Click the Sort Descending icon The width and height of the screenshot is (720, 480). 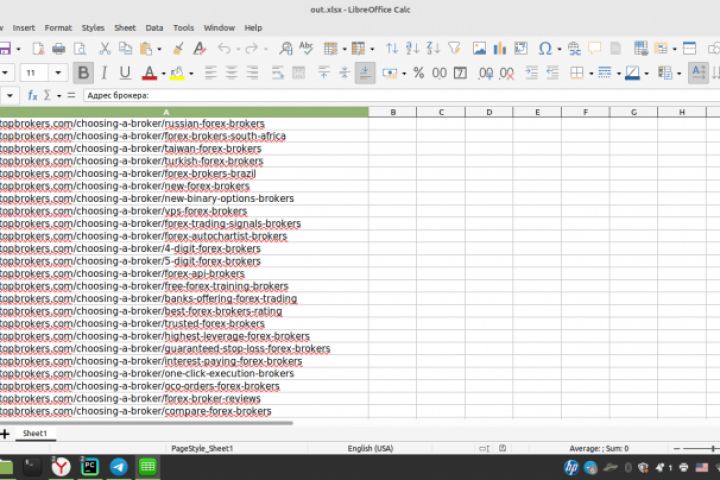(433, 48)
